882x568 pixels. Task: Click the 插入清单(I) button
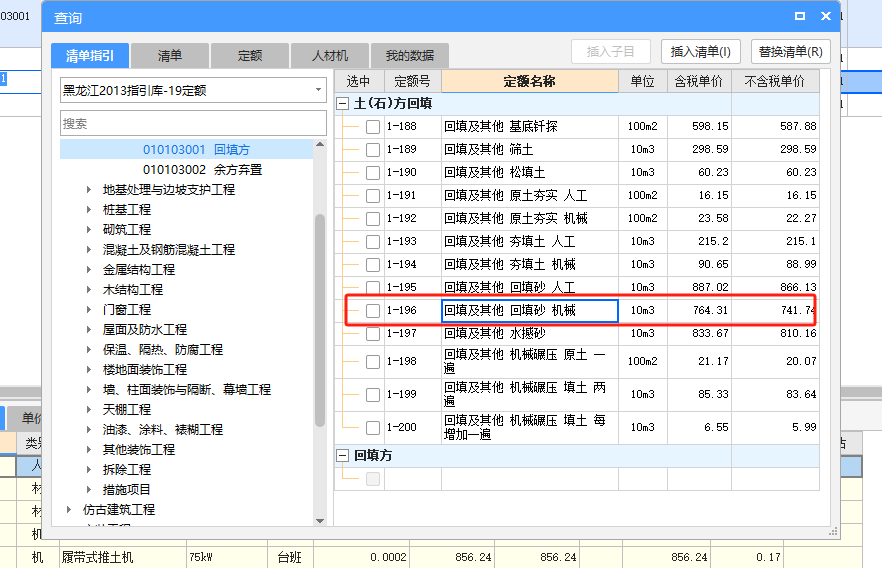click(701, 52)
